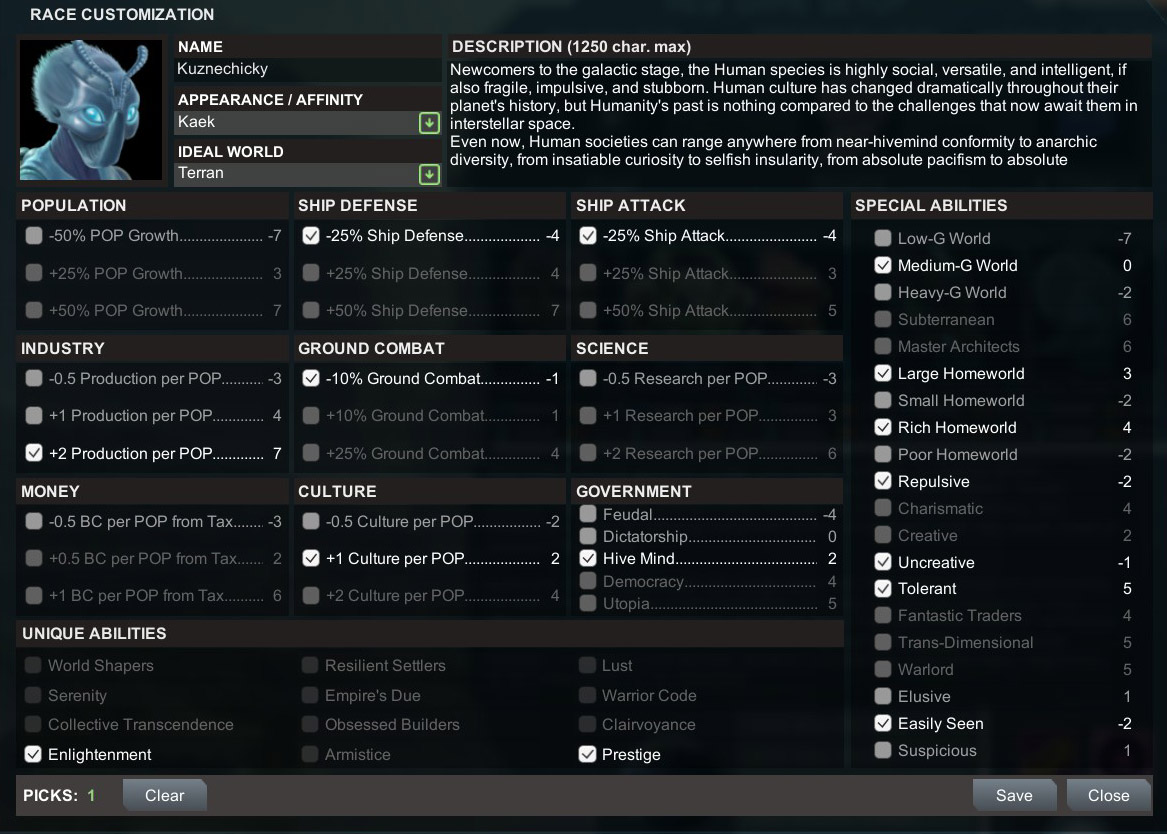The height and width of the screenshot is (834, 1167).
Task: Click the Kaek race portrait image
Action: click(x=91, y=110)
